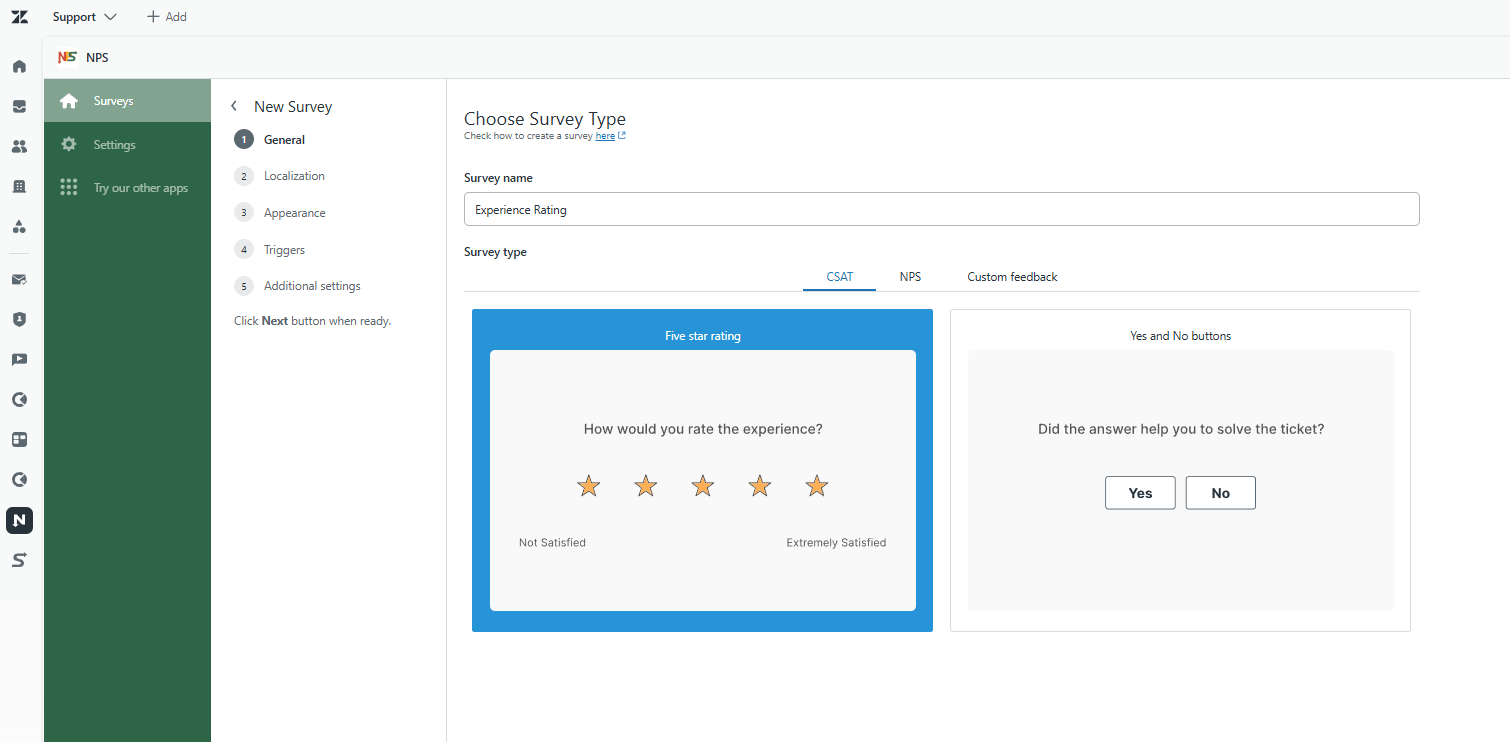Select step 1 General
The width and height of the screenshot is (1510, 742).
270,140
